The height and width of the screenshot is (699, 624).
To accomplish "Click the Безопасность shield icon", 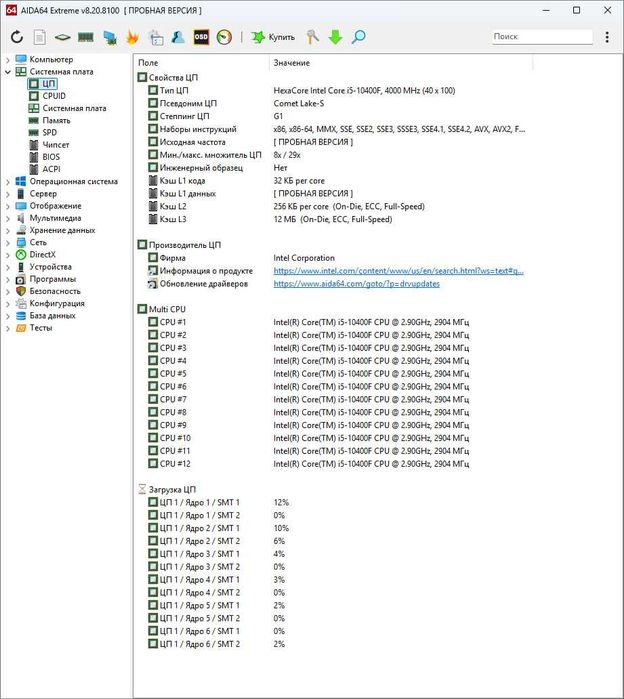I will (21, 291).
